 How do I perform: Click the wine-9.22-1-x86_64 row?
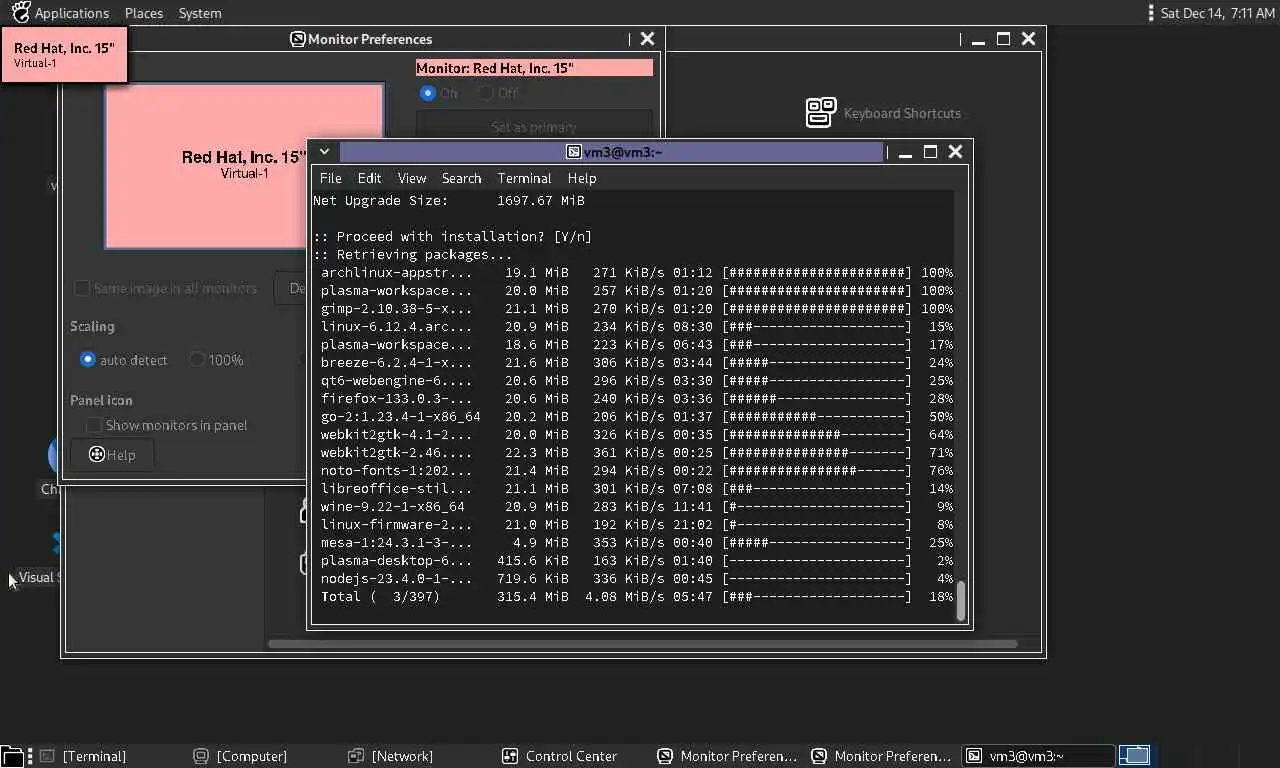[636, 506]
